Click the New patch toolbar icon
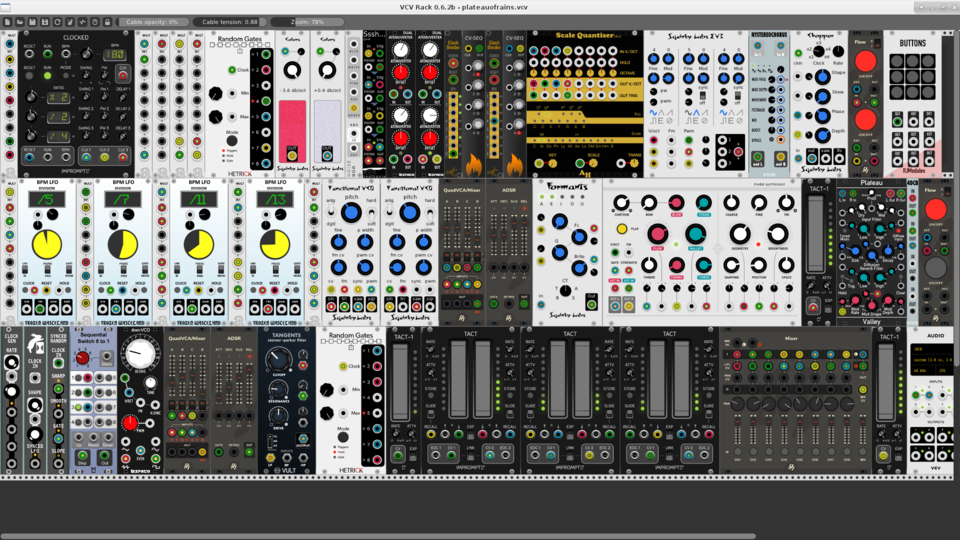960x540 pixels. [7, 22]
